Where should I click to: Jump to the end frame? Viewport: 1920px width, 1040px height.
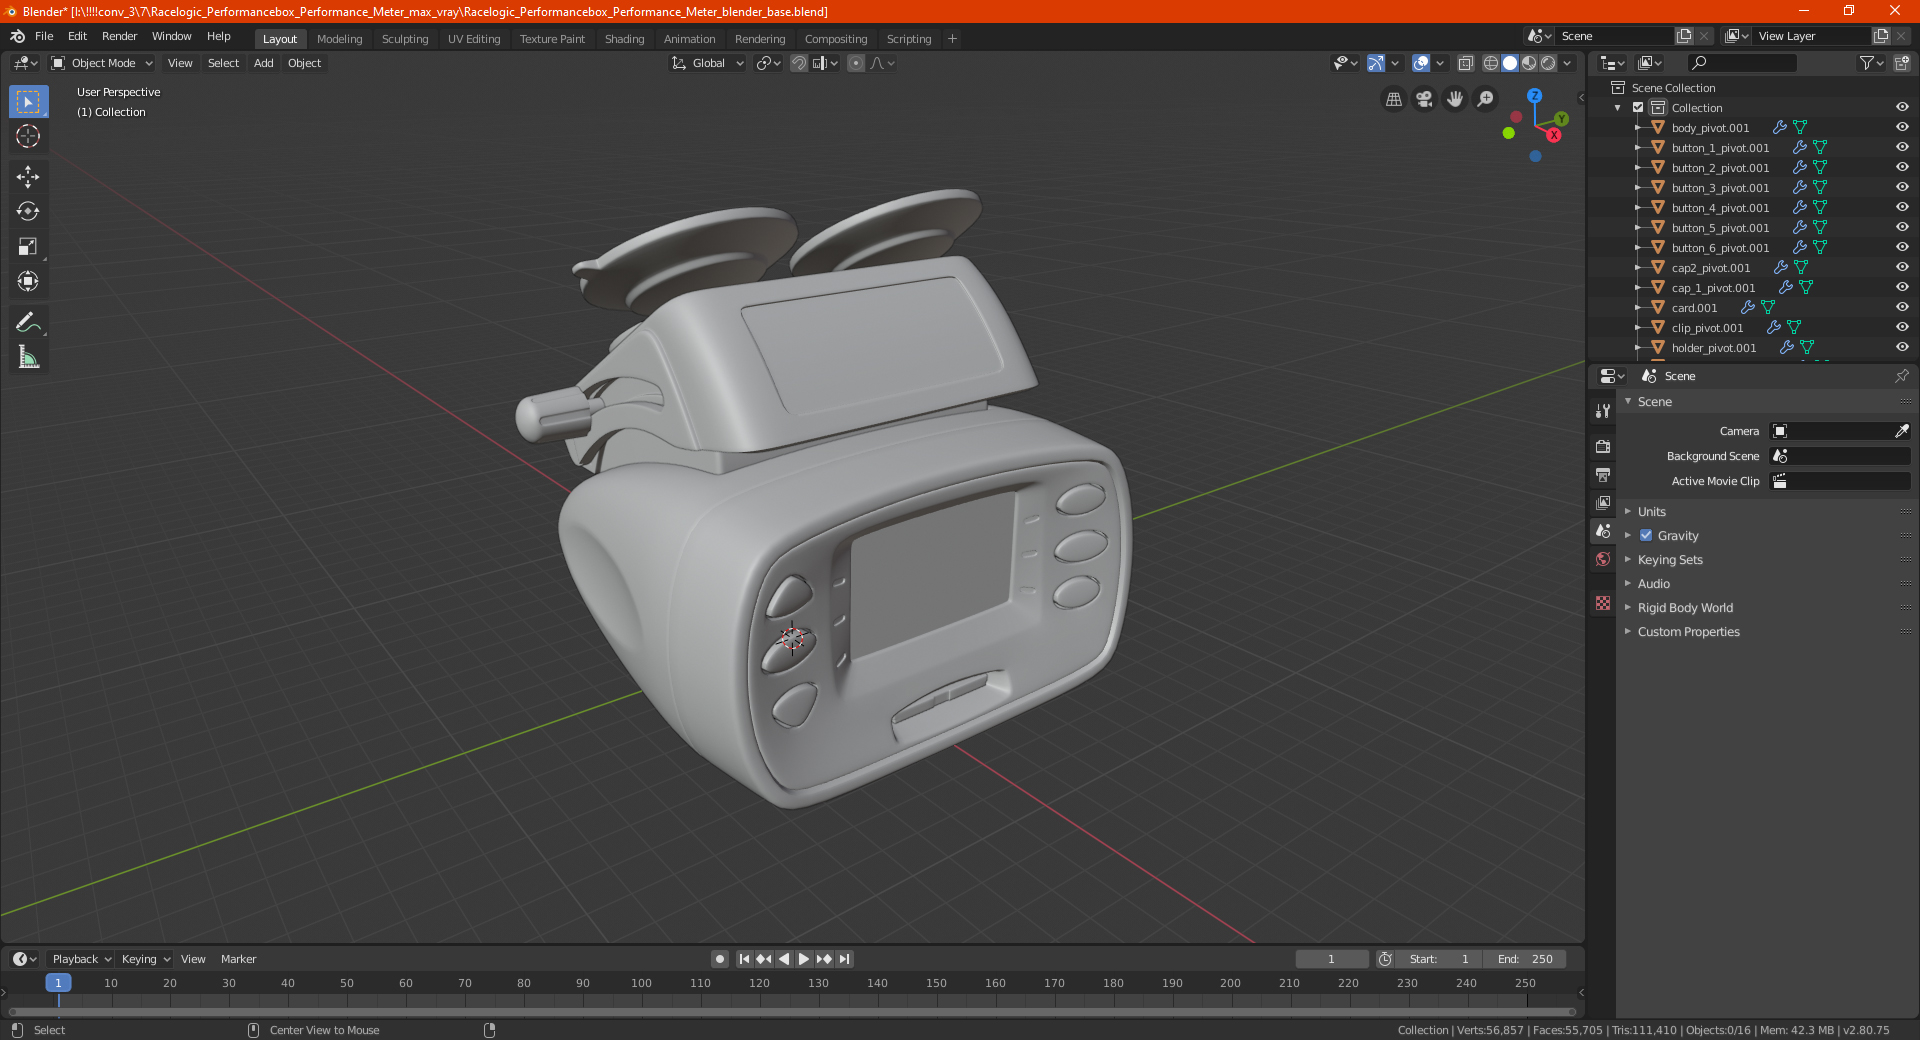click(x=844, y=959)
